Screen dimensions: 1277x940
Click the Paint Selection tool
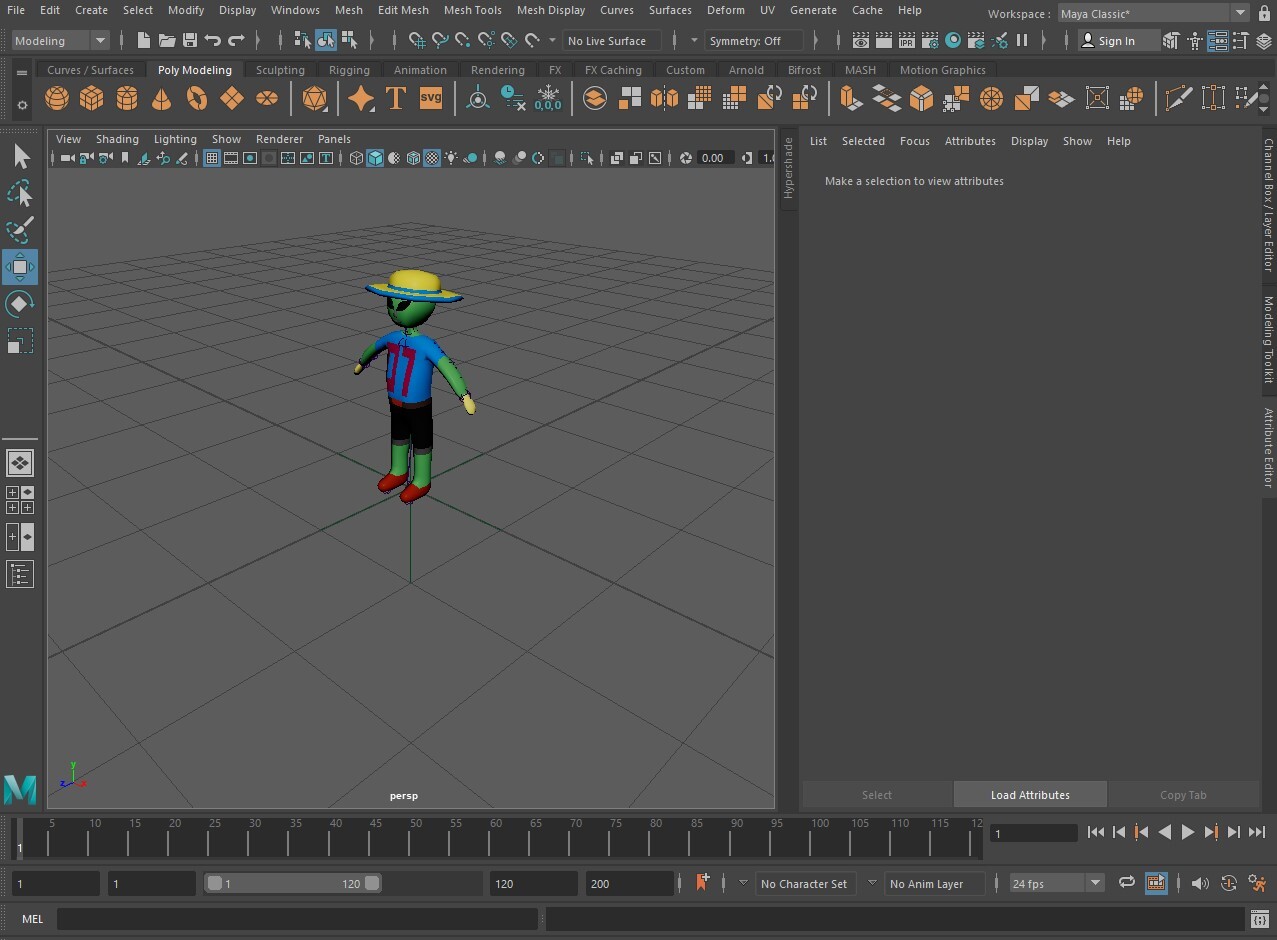click(x=20, y=230)
